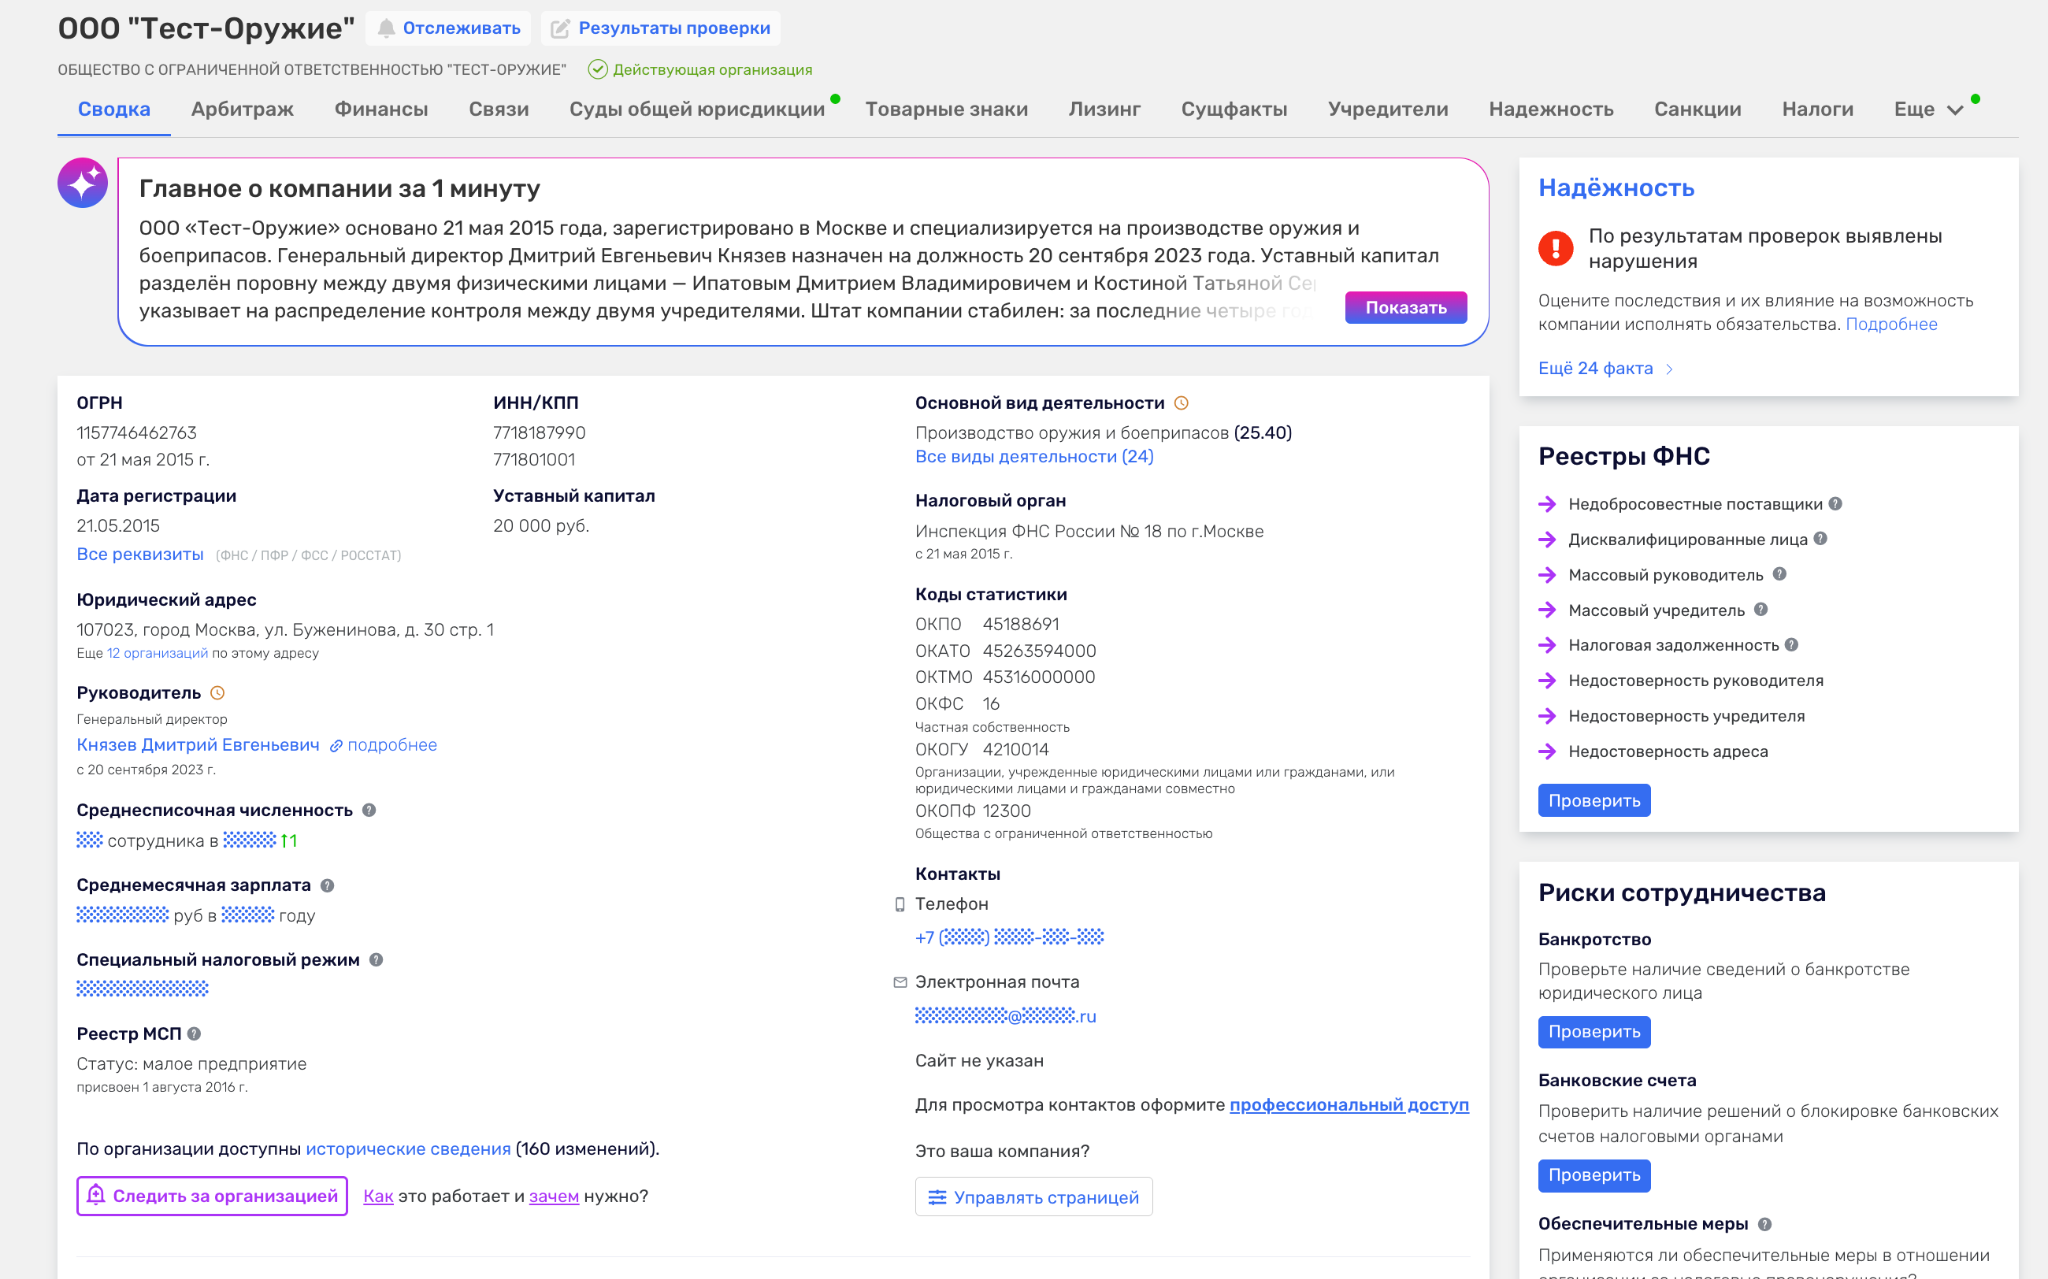Click Управлять страницей button
The image size is (2048, 1279).
[x=1033, y=1197]
